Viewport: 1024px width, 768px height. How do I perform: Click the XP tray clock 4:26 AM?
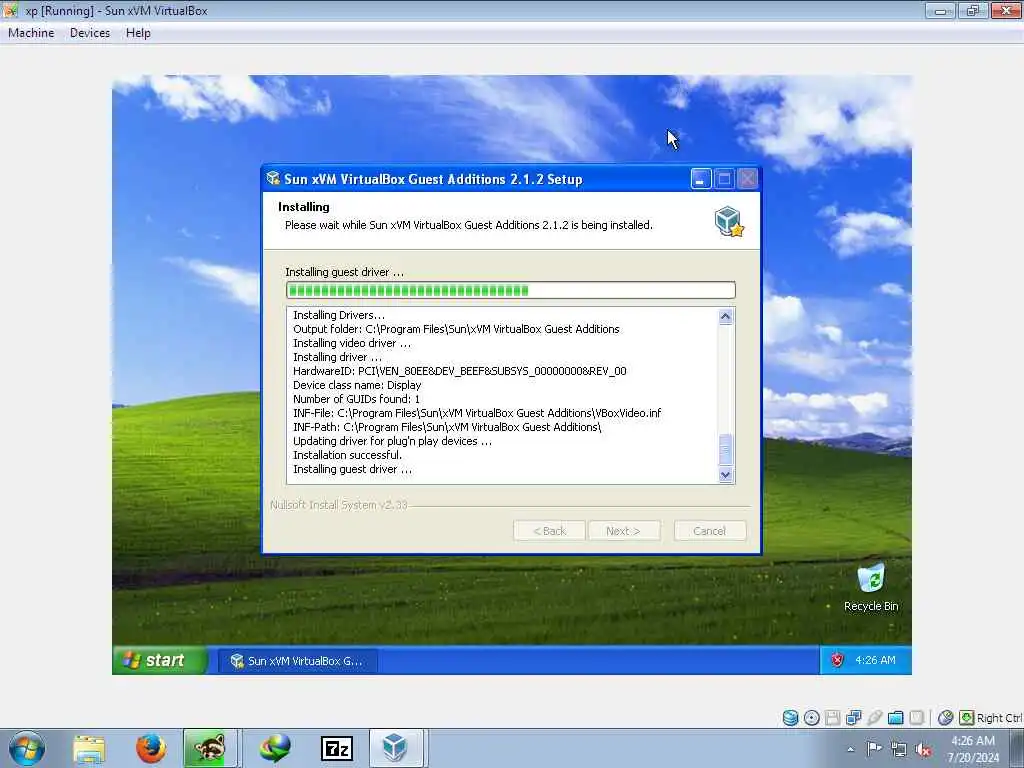coord(875,660)
